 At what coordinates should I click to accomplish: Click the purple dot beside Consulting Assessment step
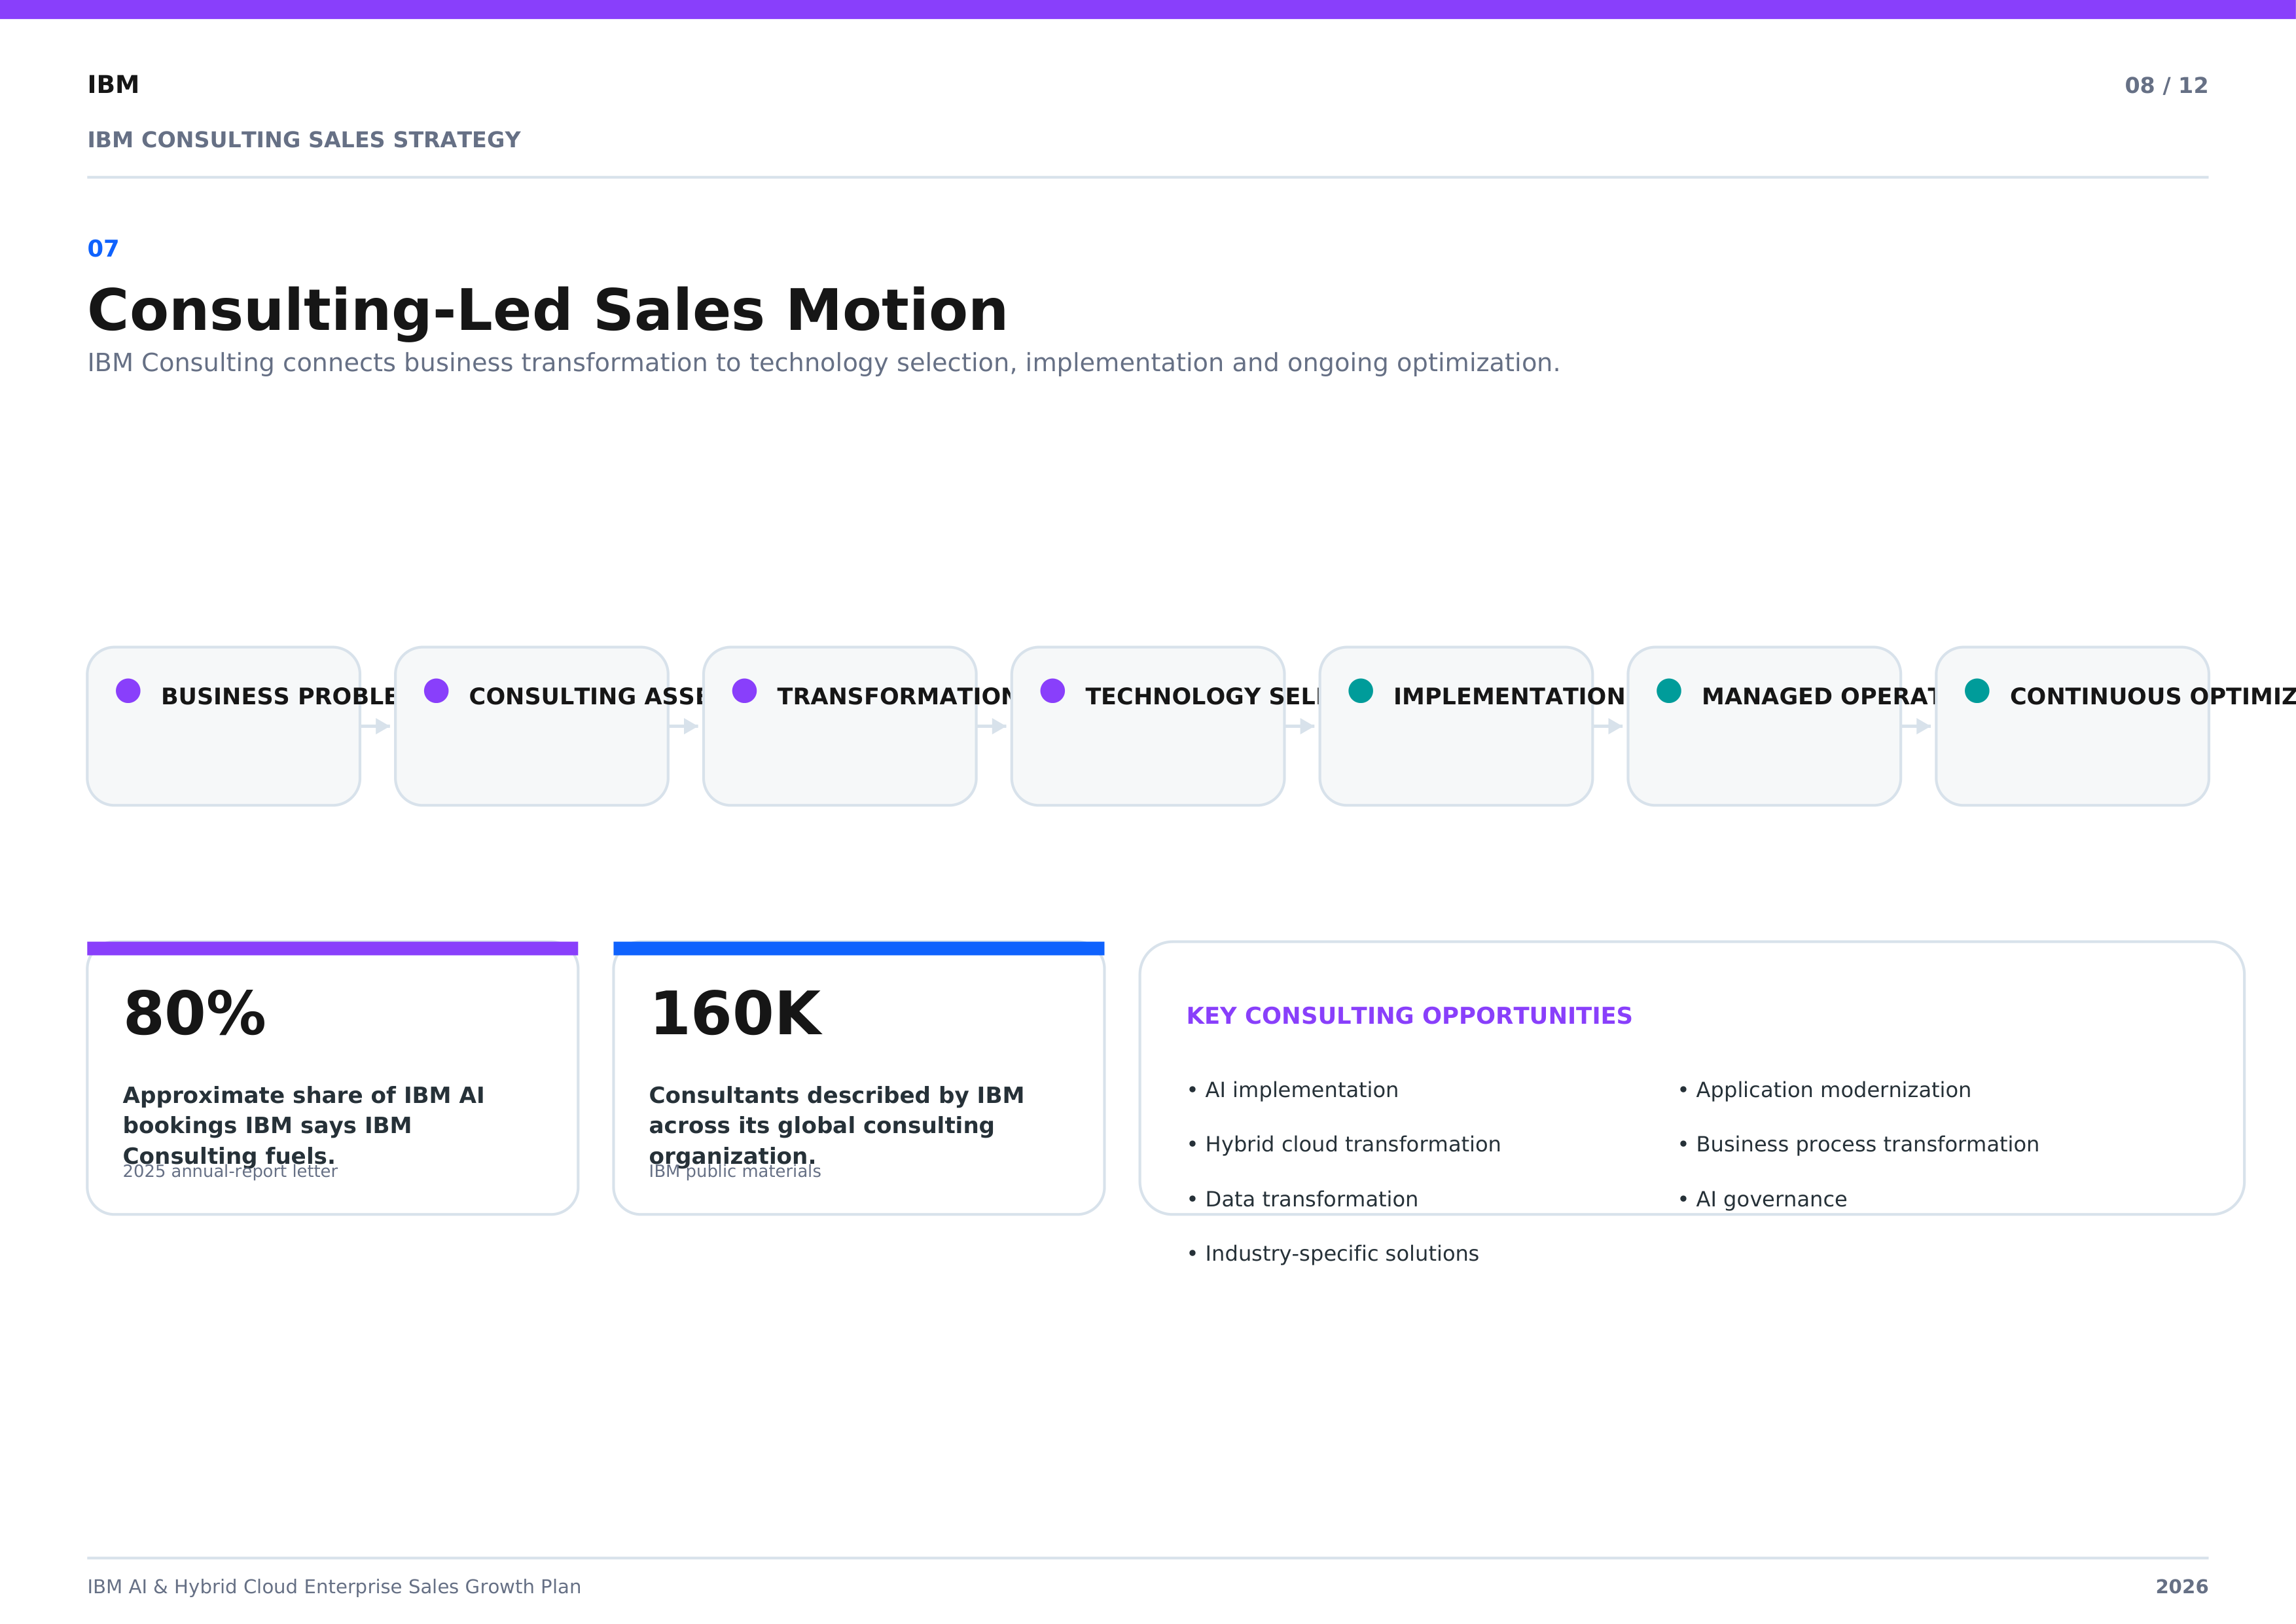(436, 691)
